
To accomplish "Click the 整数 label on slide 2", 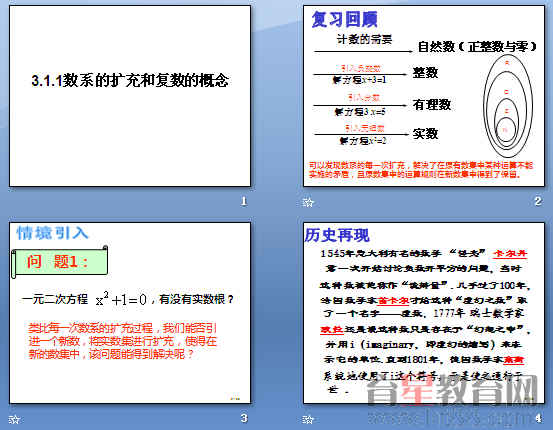I will pos(425,73).
